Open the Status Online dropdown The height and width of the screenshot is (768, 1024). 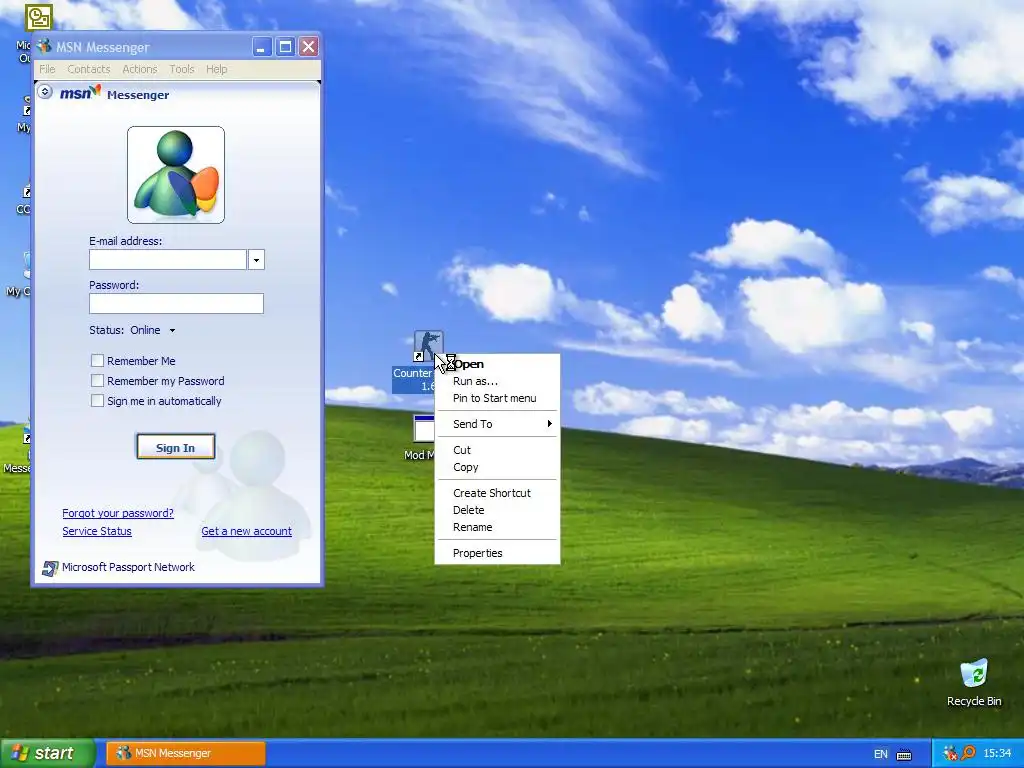[172, 330]
